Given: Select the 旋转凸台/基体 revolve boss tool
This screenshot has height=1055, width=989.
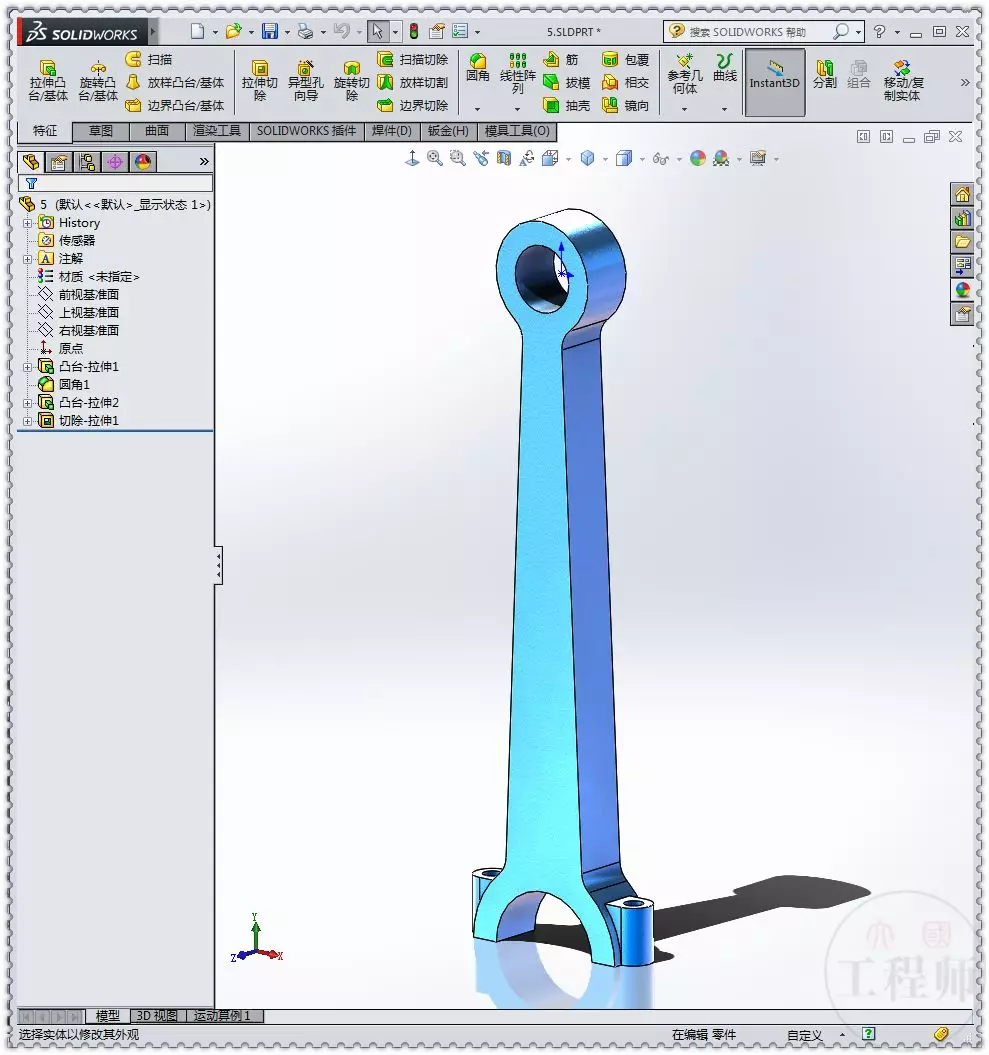Looking at the screenshot, I should tap(98, 81).
